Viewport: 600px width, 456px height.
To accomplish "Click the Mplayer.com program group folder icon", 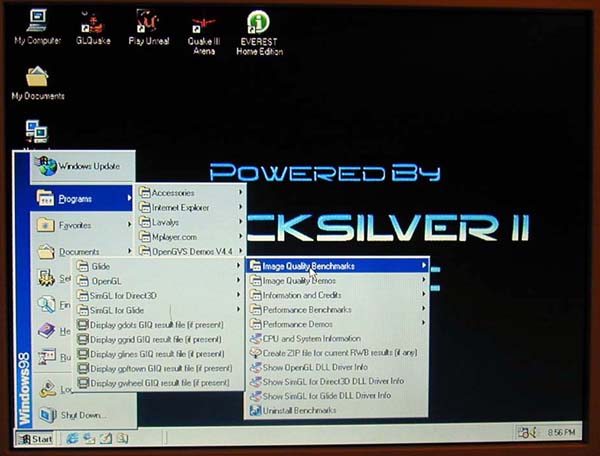I will pyautogui.click(x=144, y=236).
